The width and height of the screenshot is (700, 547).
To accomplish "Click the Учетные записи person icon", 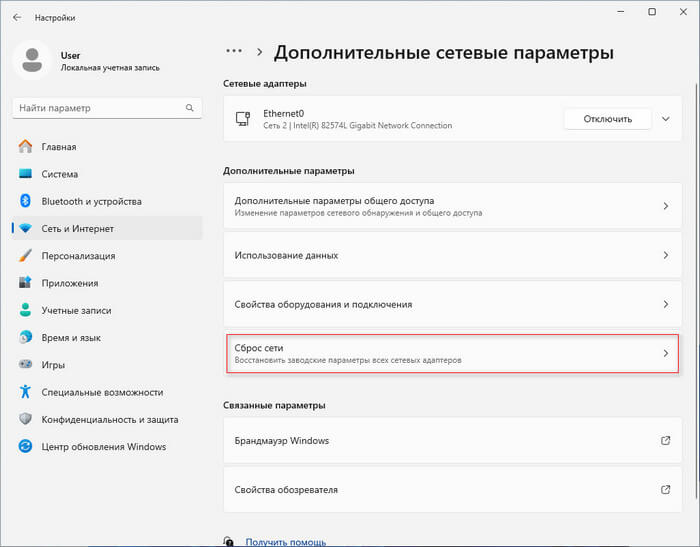I will [25, 310].
